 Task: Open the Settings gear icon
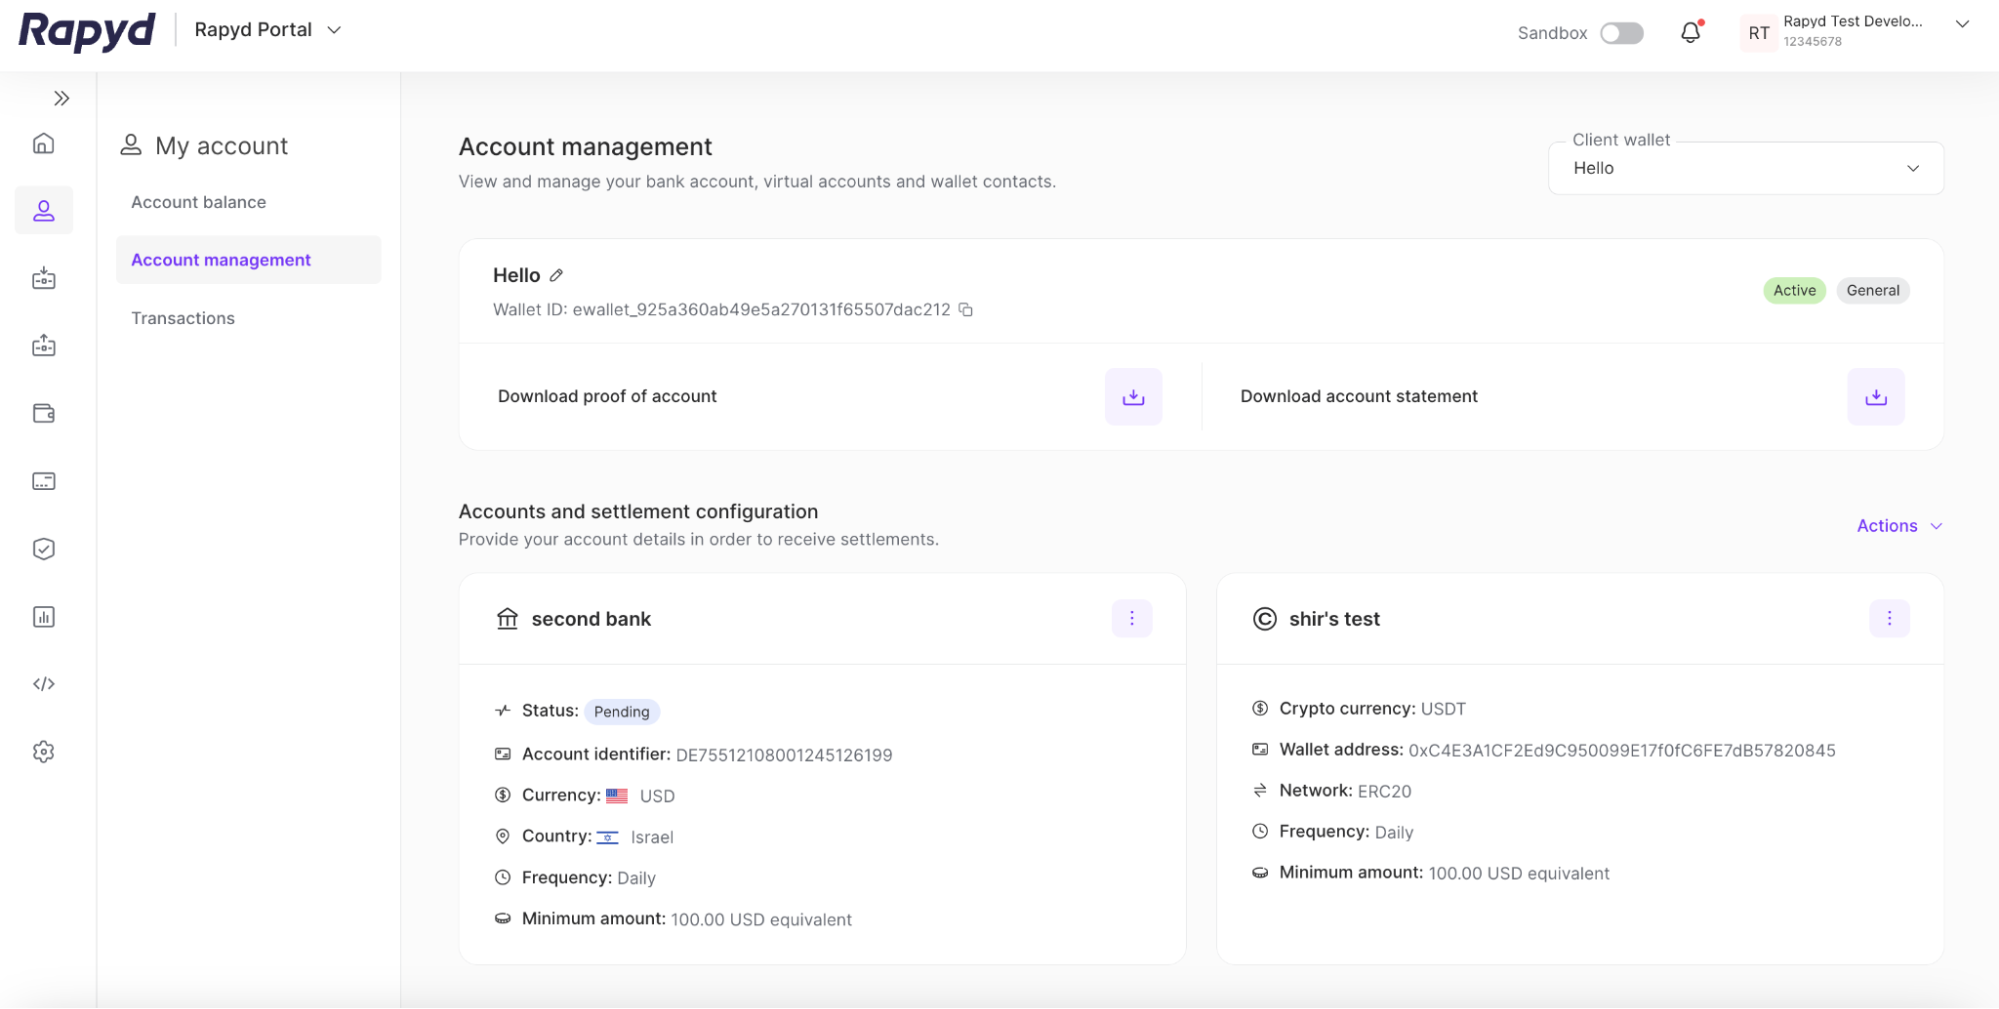[44, 751]
